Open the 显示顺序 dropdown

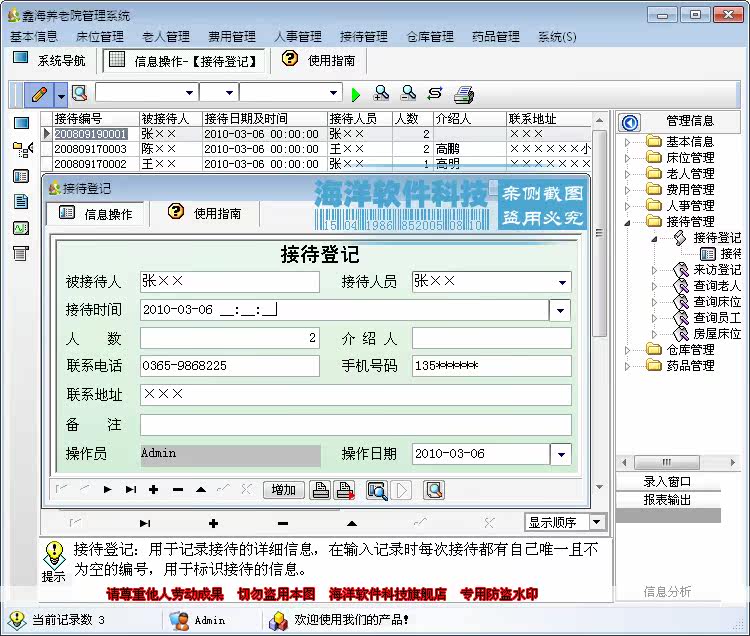597,522
